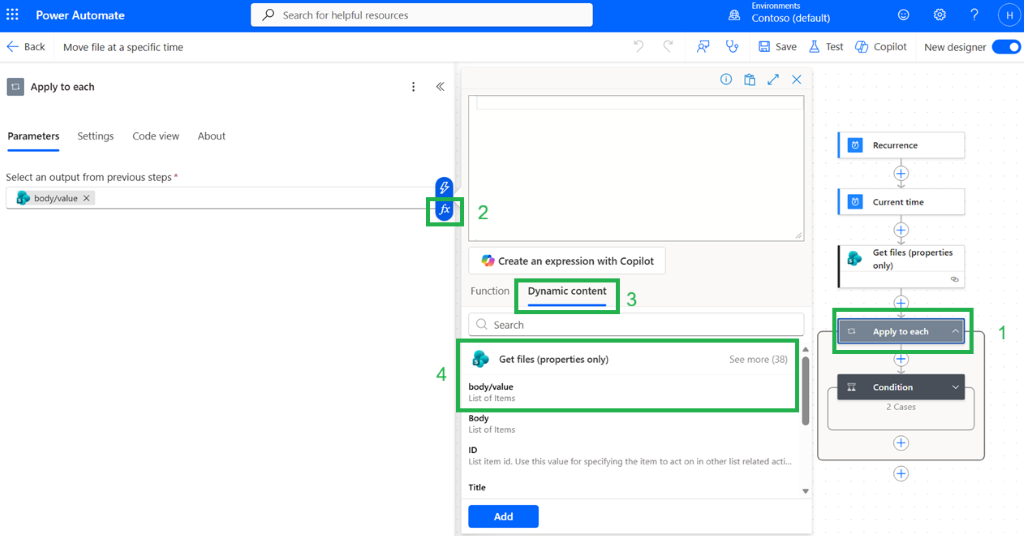Expand the expression editor to full screen

click(773, 80)
